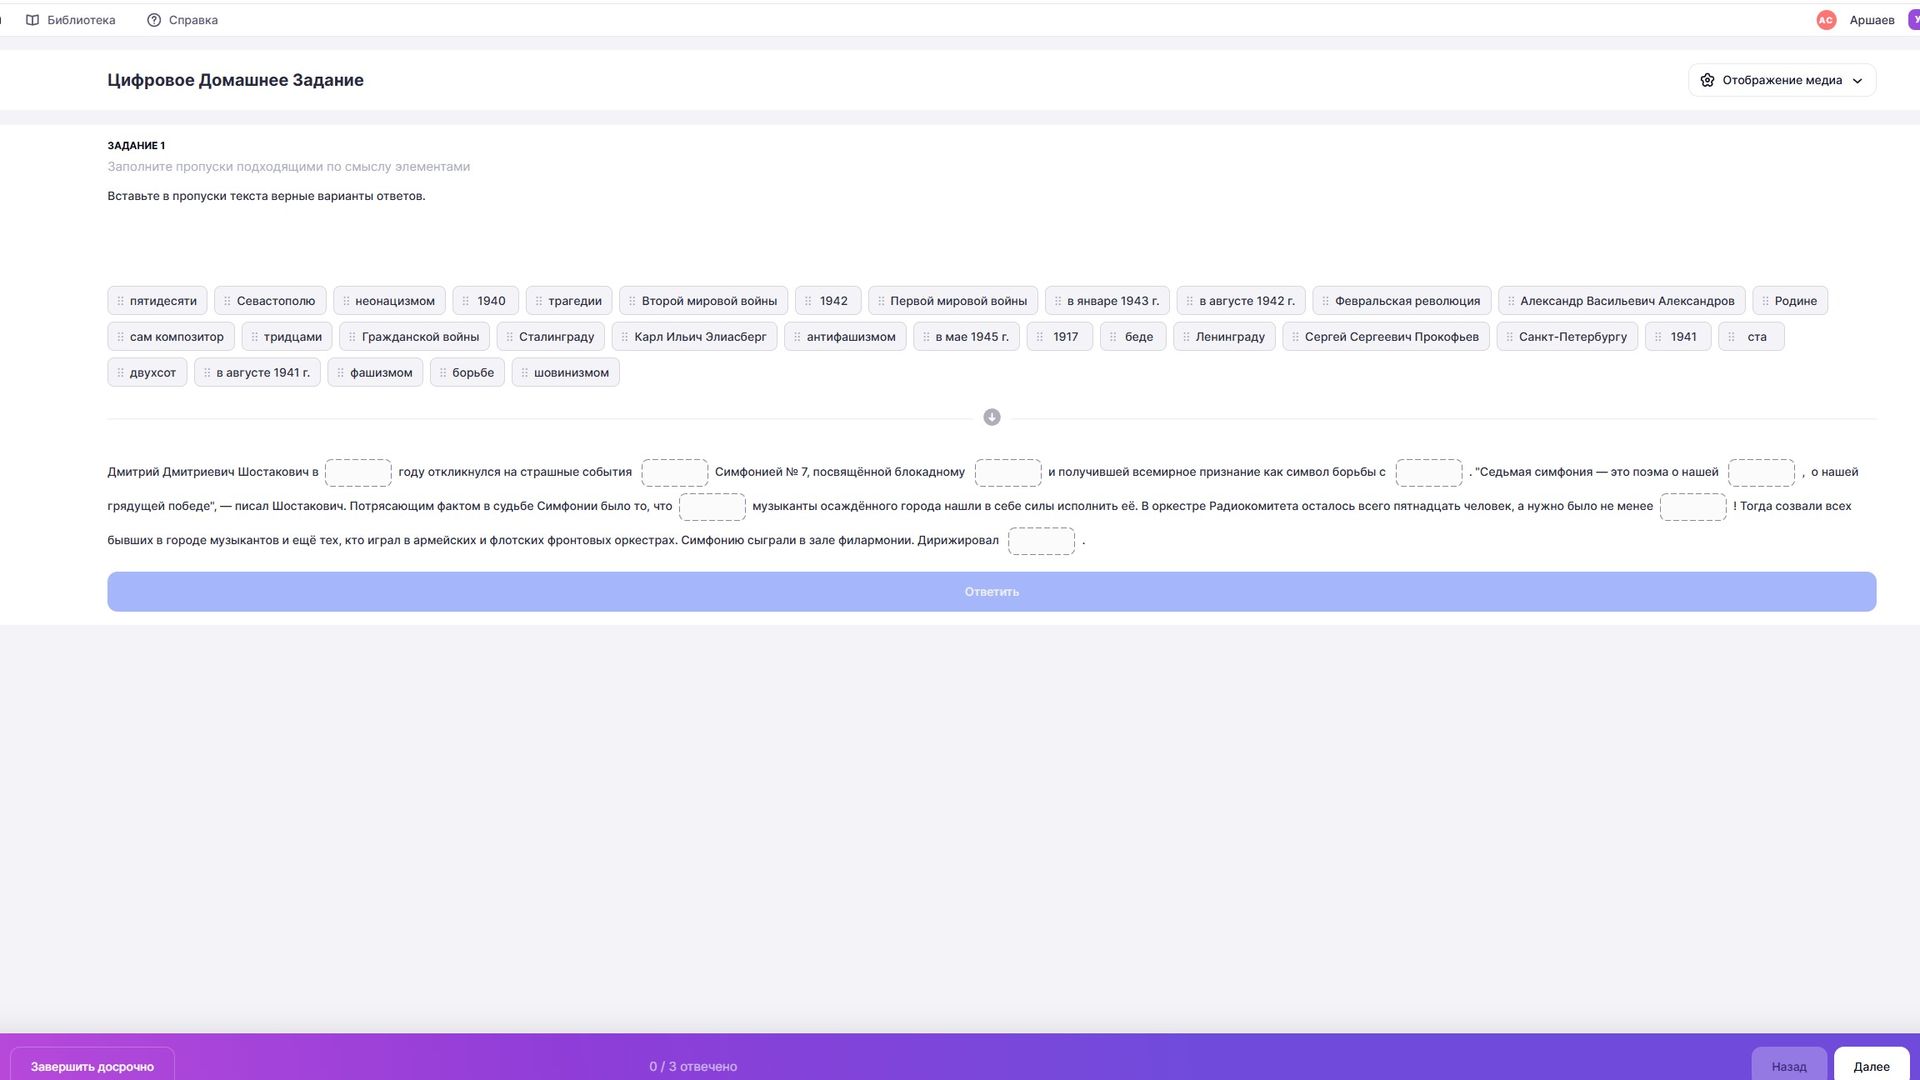Viewport: 1920px width, 1080px height.
Task: Click the blank after 'Дирижировал'
Action: (1041, 541)
